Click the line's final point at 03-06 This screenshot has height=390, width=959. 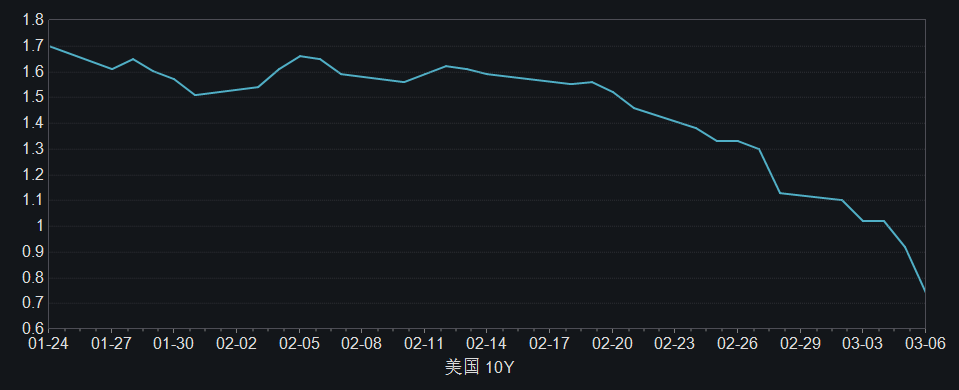tap(925, 292)
